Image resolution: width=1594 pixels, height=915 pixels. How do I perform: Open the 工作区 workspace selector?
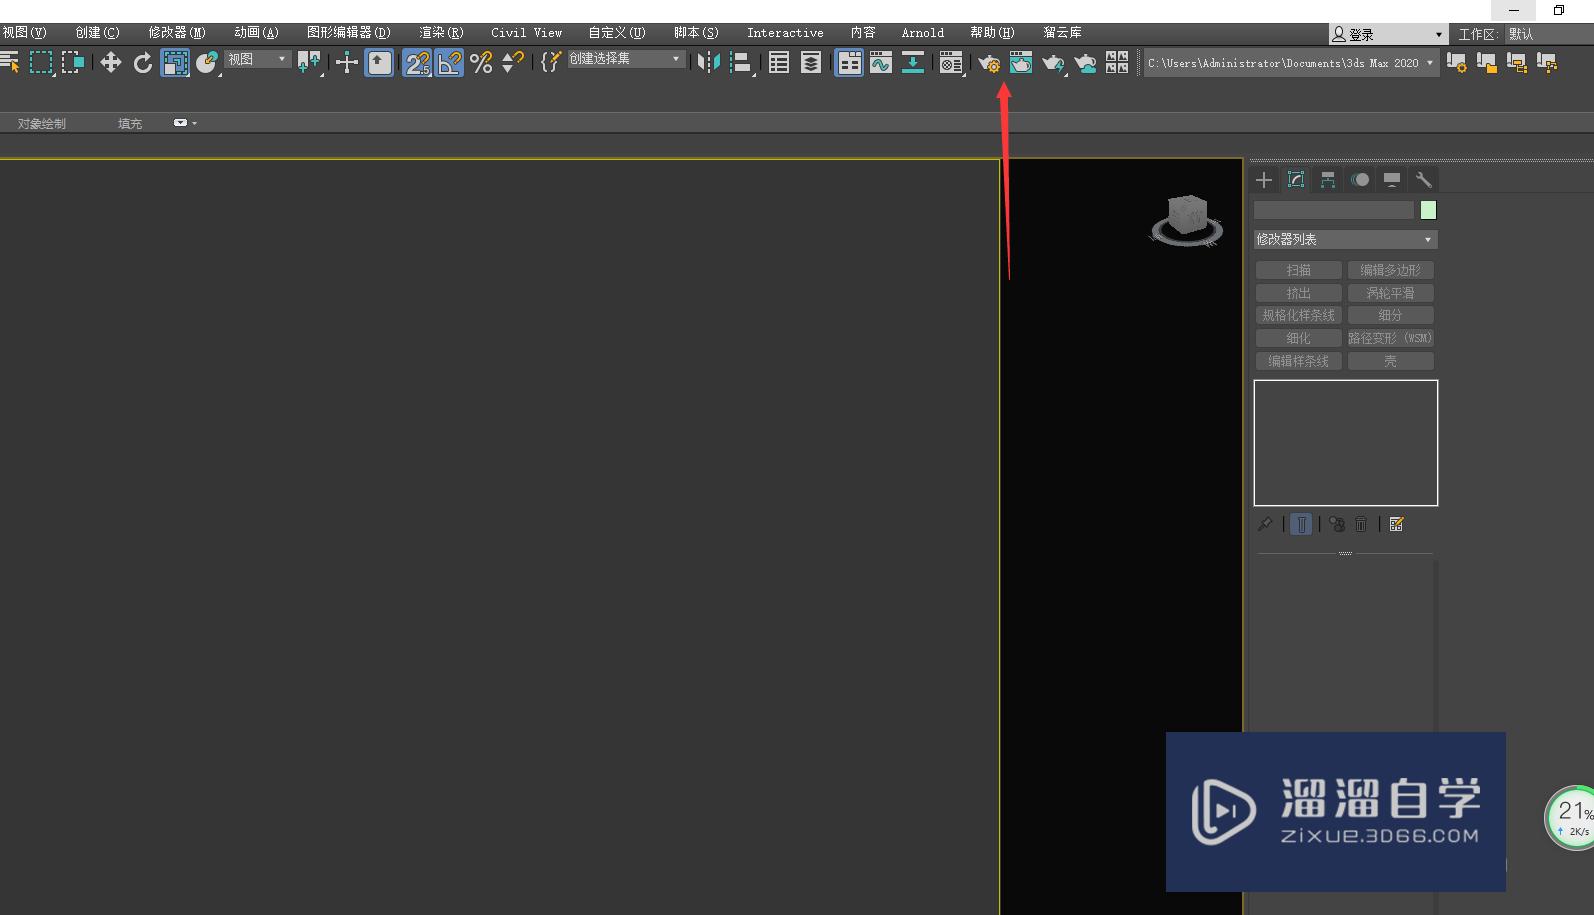1549,34
